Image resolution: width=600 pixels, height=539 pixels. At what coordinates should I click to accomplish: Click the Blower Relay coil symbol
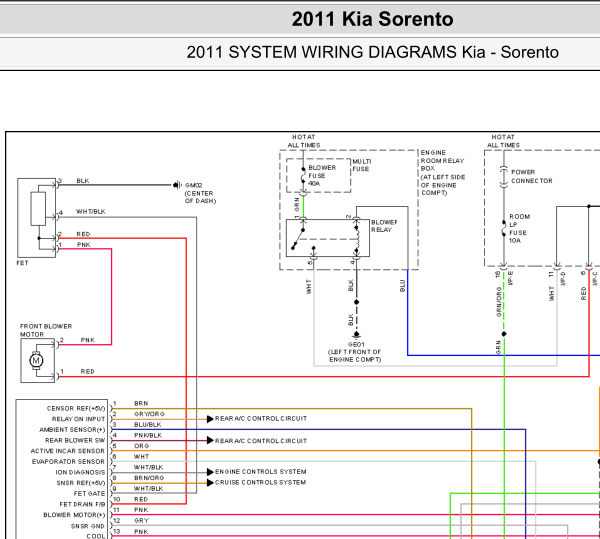click(x=357, y=239)
